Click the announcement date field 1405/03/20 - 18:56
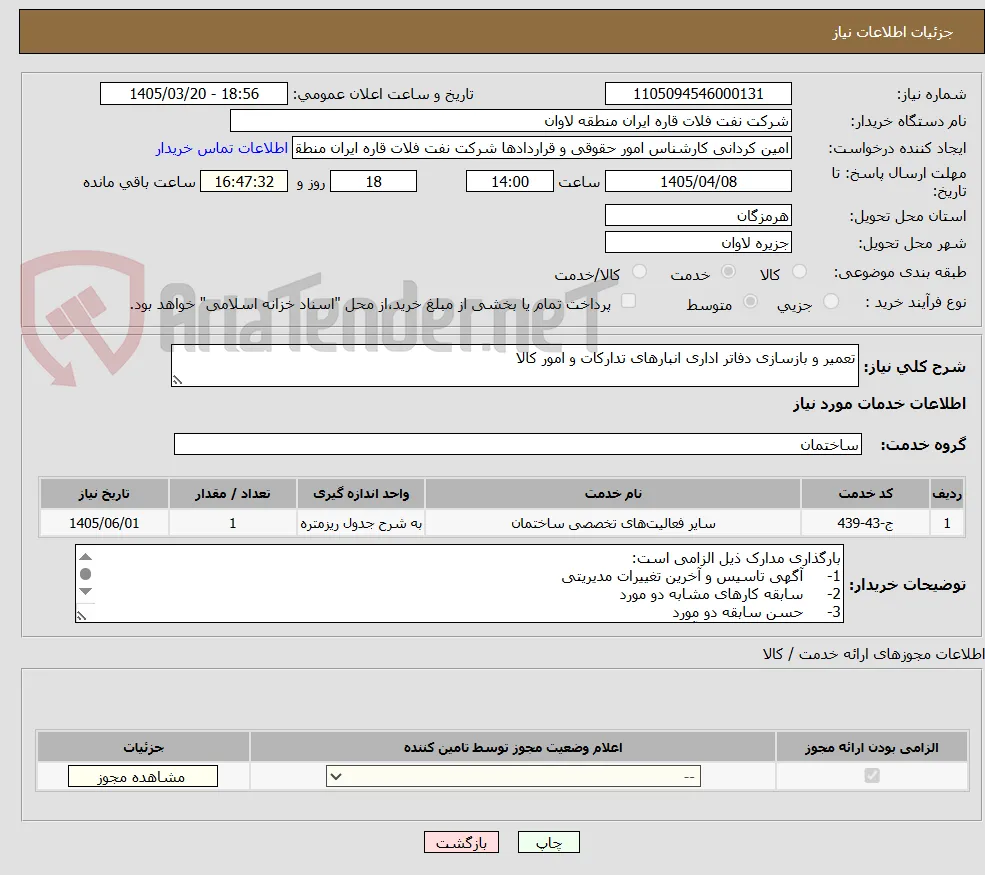Image resolution: width=985 pixels, height=875 pixels. coord(193,94)
